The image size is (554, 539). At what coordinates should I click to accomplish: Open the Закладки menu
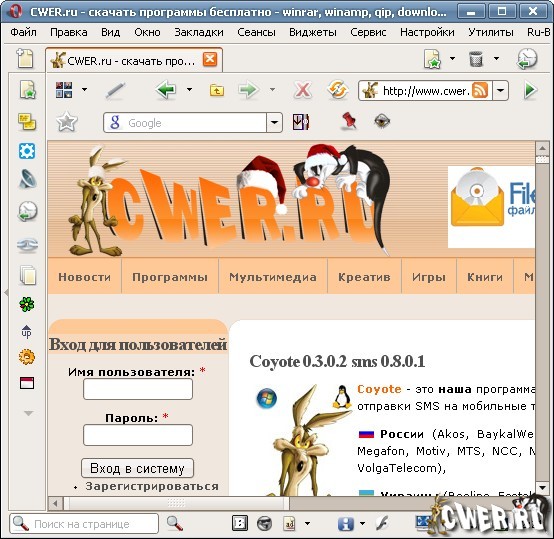click(199, 32)
